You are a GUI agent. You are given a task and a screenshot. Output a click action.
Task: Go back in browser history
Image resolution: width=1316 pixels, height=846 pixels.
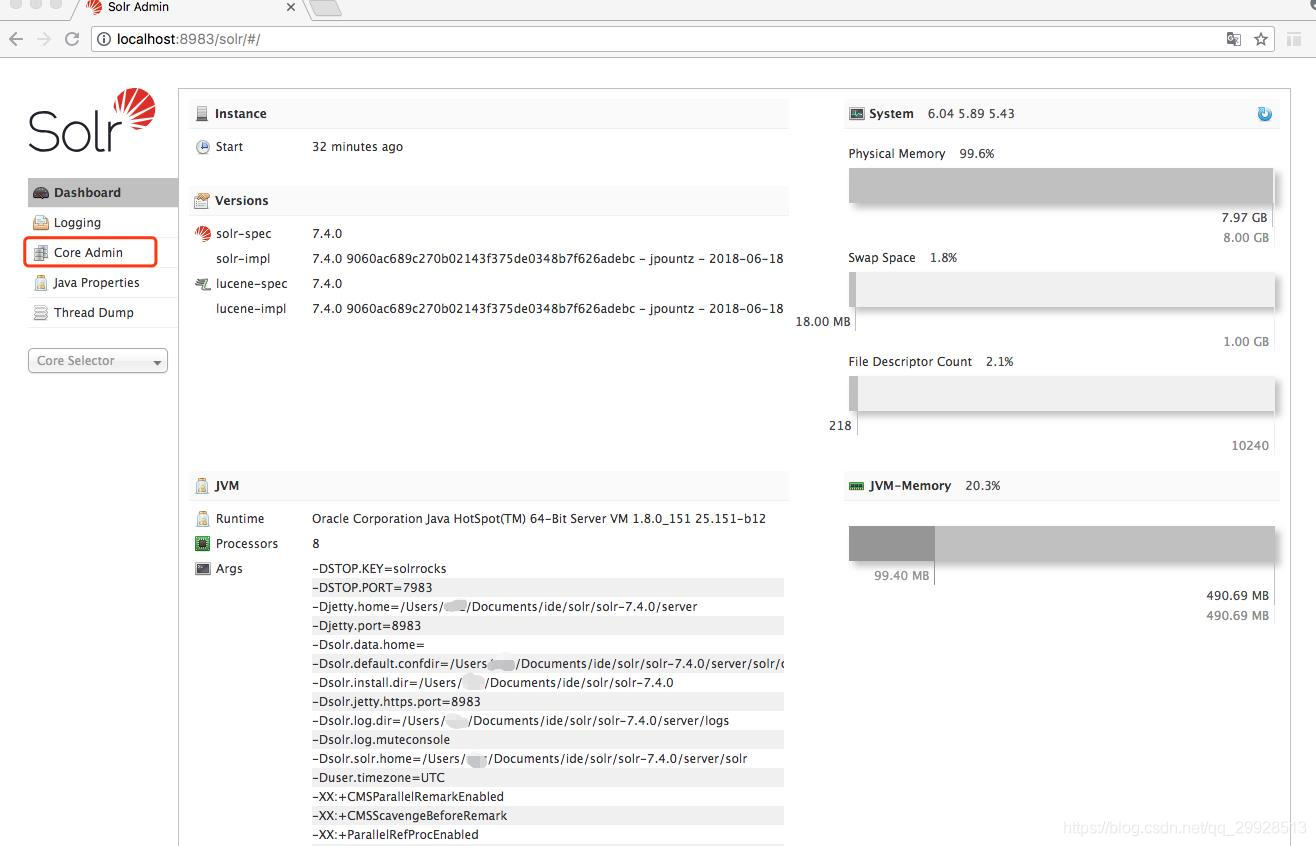pos(16,39)
